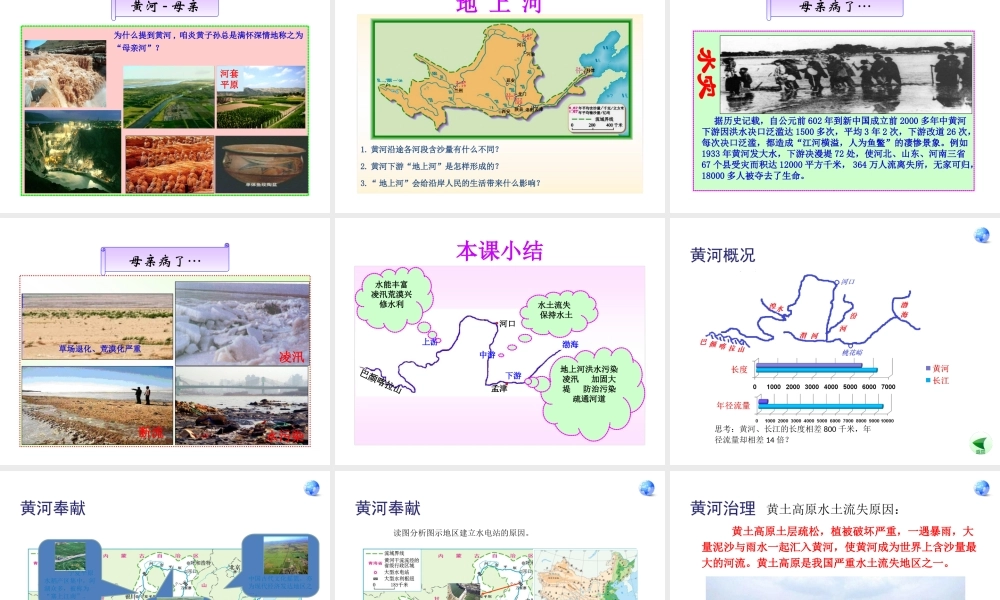Screen dimensions: 1000x600
Task: Click the 长江 legend color square
Action: point(928,380)
